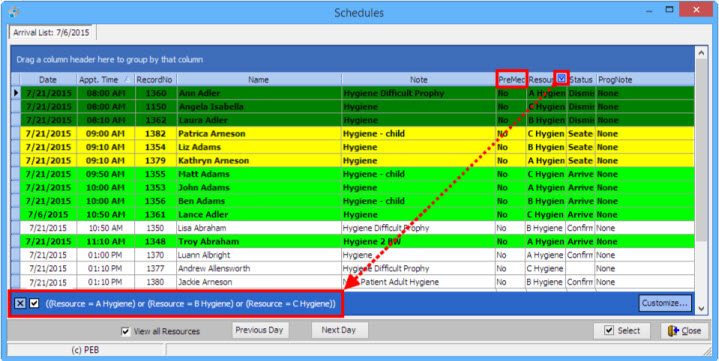Toggle the active filter checkbox

tap(34, 304)
